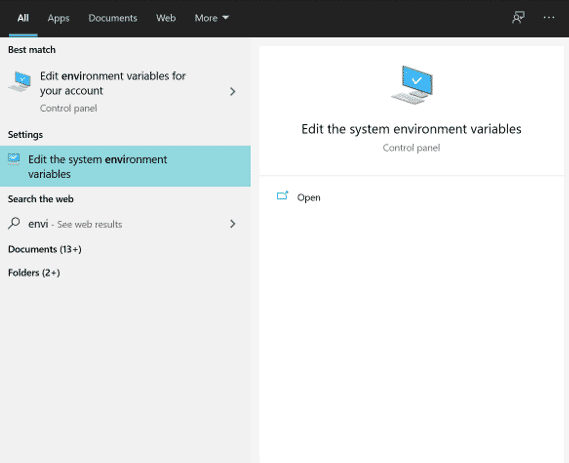Expand Documents (13+) results group
Viewport: 569px width, 463px height.
(45, 249)
